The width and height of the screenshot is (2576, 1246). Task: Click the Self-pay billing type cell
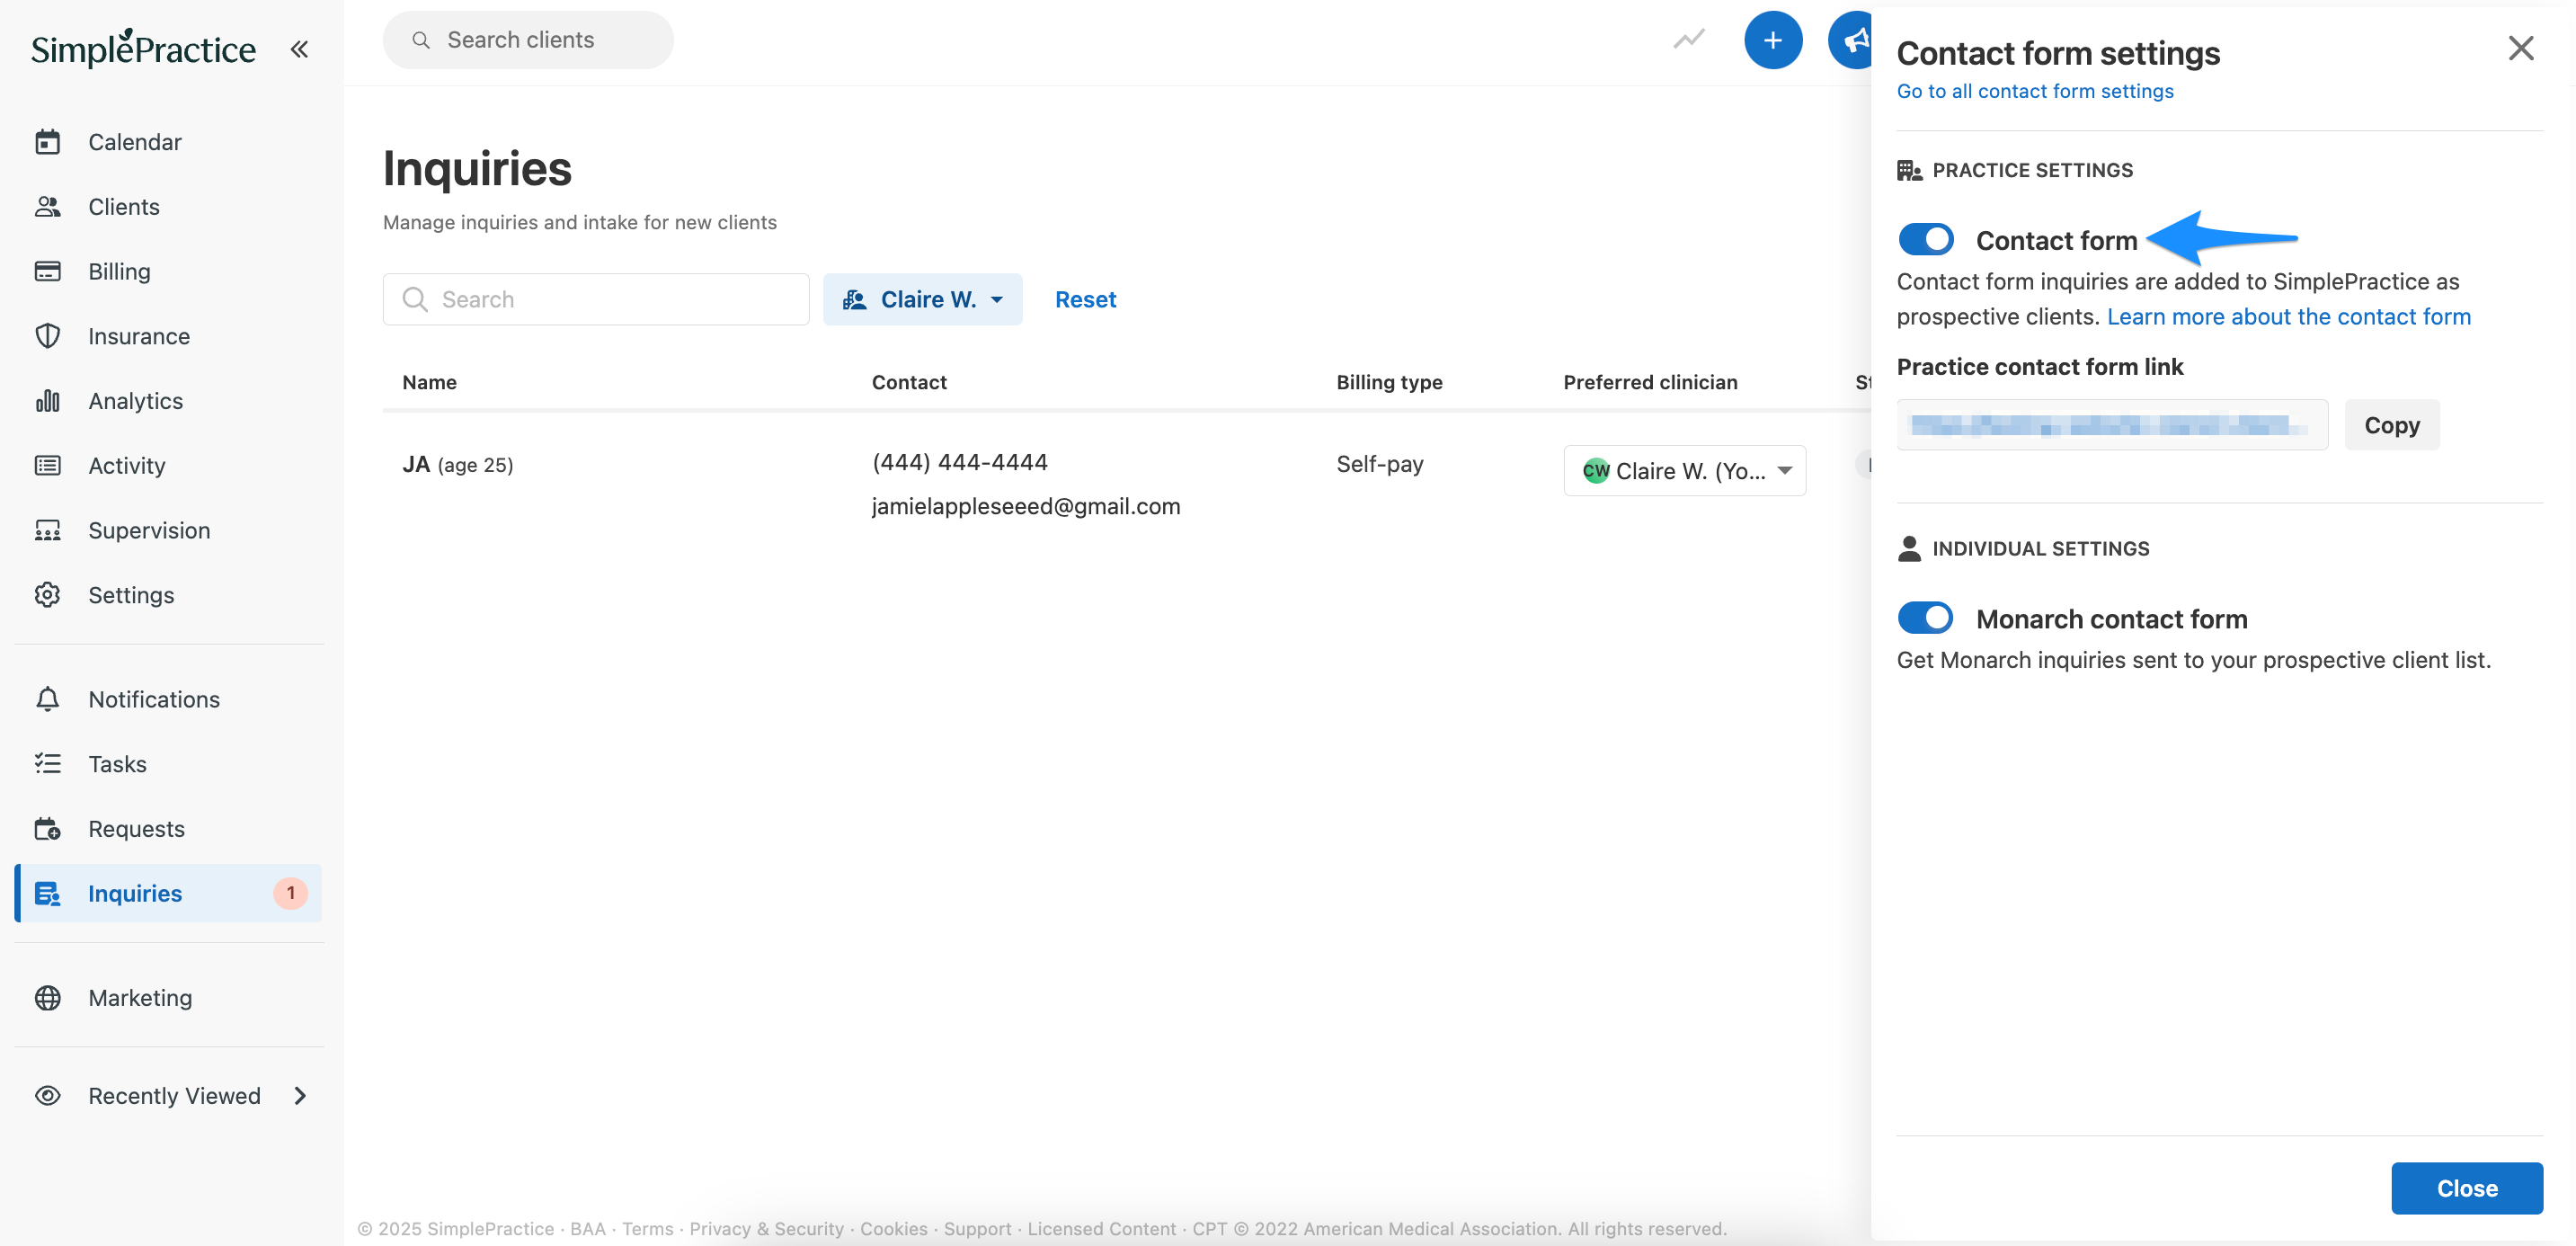(x=1379, y=464)
